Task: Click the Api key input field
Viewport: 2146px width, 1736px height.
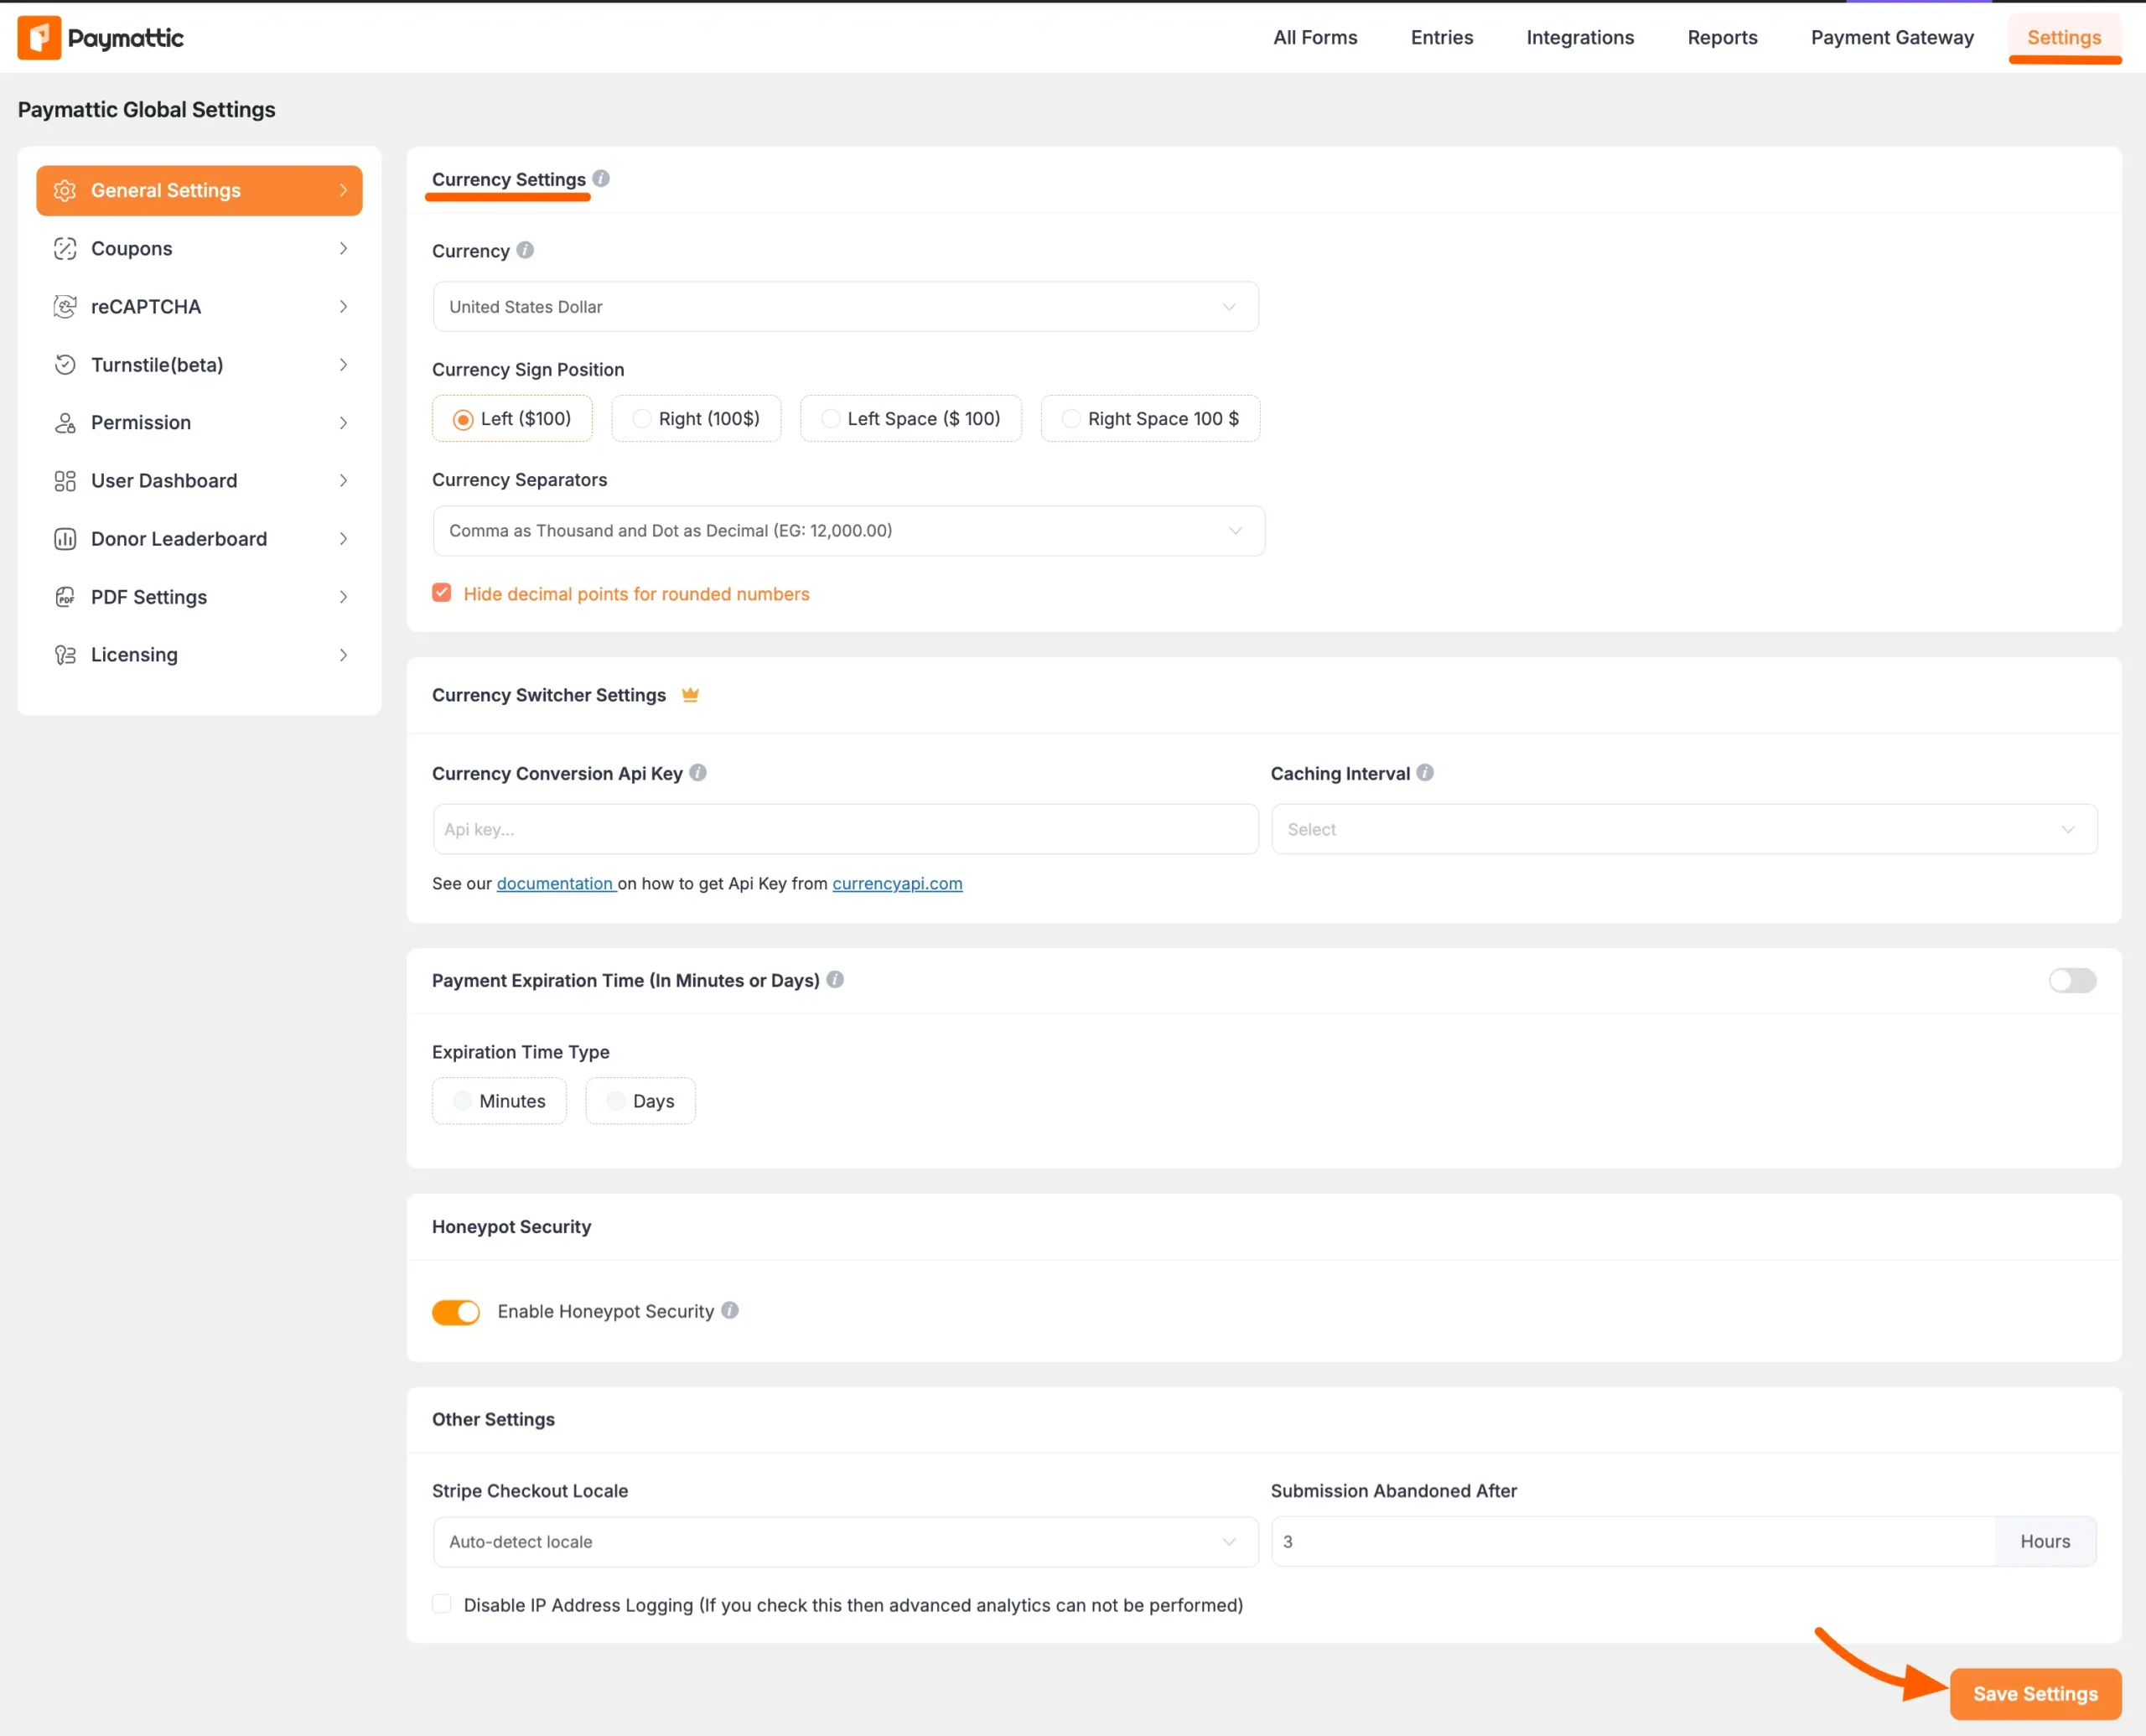Action: 845,829
